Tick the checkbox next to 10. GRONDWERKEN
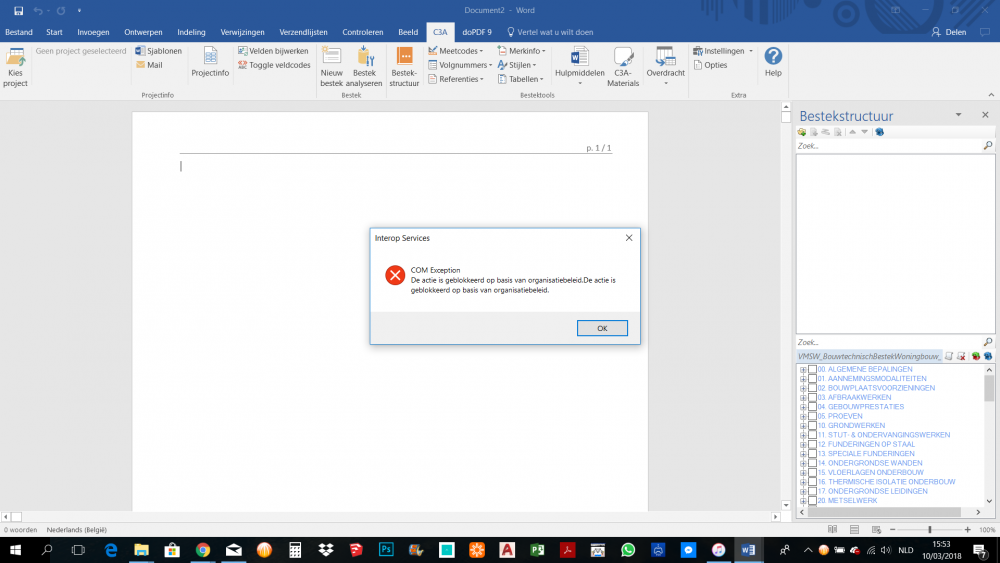The height and width of the screenshot is (563, 1000). [812, 426]
